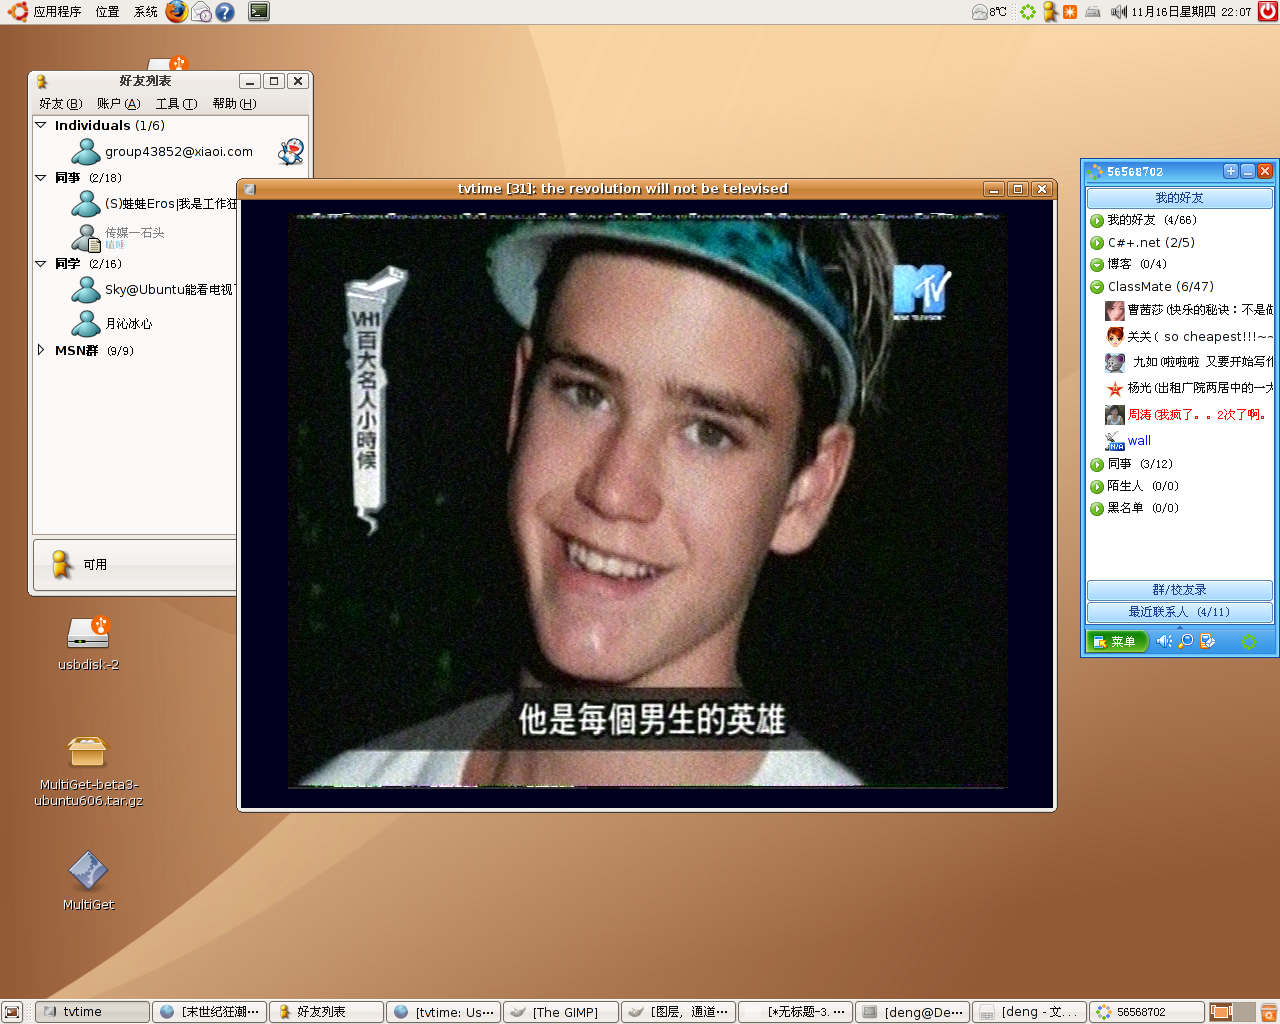Click the tvtime window menu icon in title bar
1280x1024 pixels.
(x=250, y=189)
